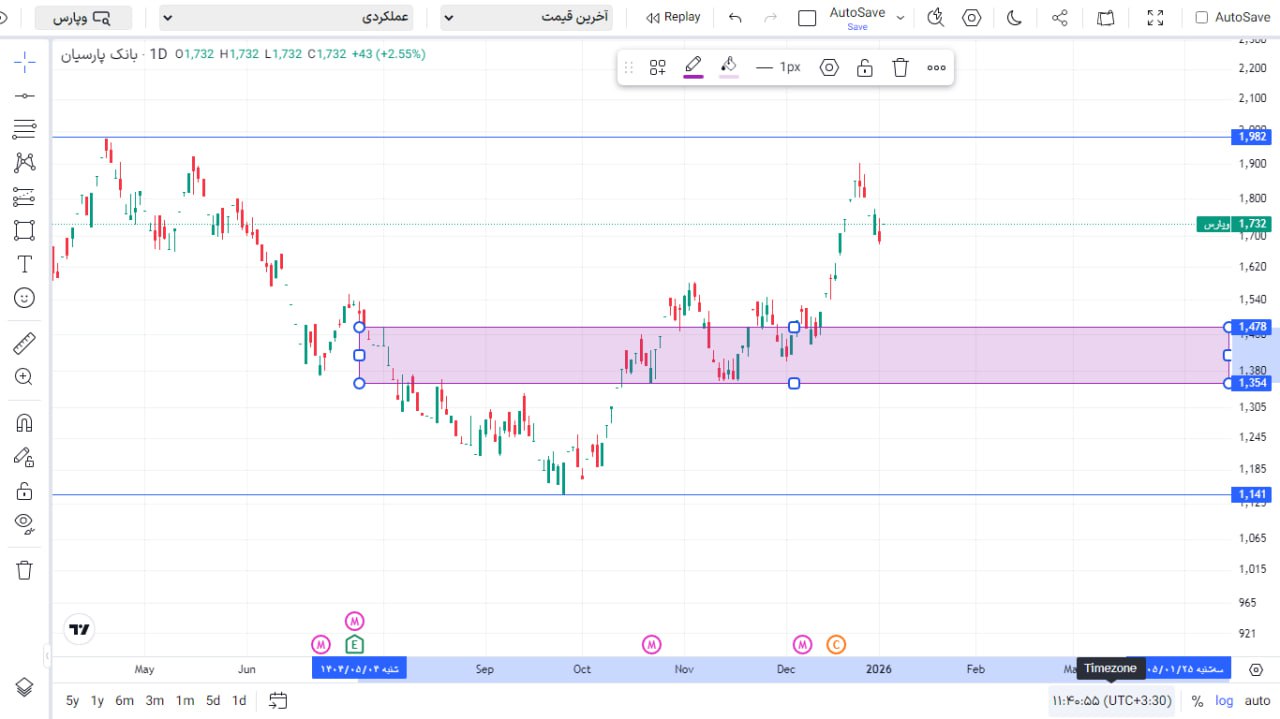Share the chart using share icon
Viewport: 1280px width, 719px height.
[x=1060, y=17]
